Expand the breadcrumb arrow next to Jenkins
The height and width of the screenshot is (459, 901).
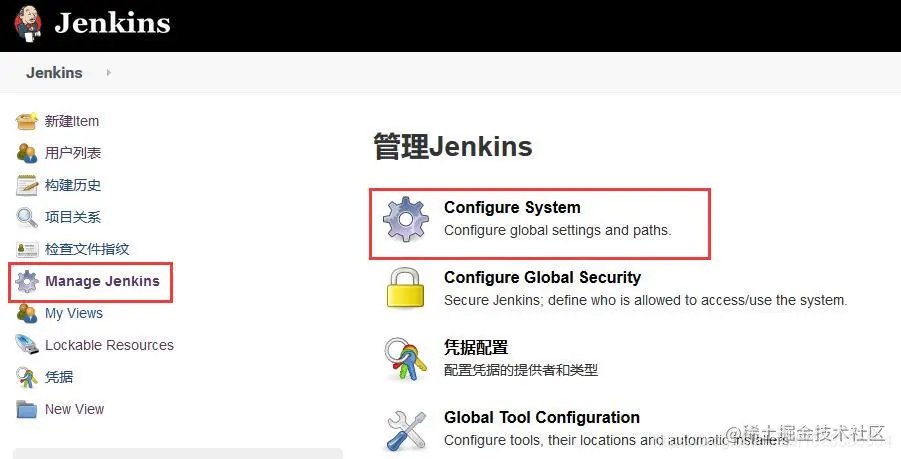pyautogui.click(x=109, y=73)
